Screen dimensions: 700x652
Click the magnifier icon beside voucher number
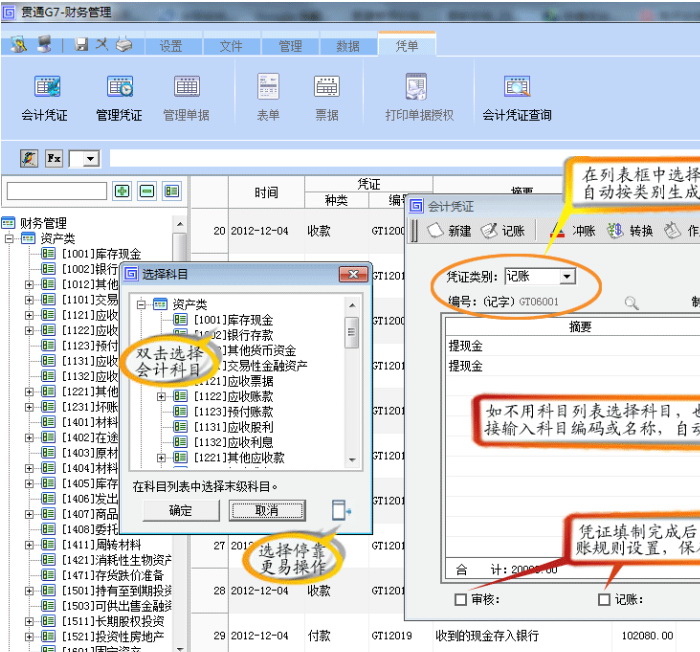coord(631,303)
